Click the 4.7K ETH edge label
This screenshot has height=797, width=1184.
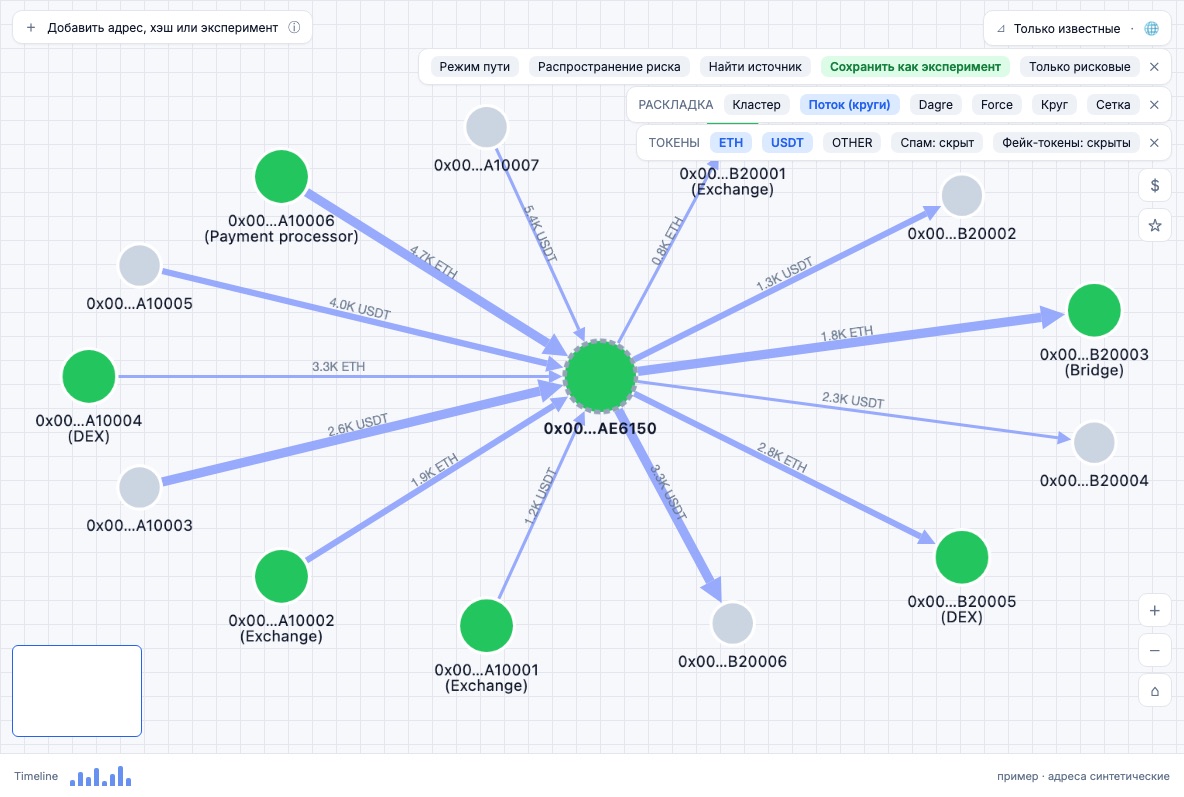(433, 263)
